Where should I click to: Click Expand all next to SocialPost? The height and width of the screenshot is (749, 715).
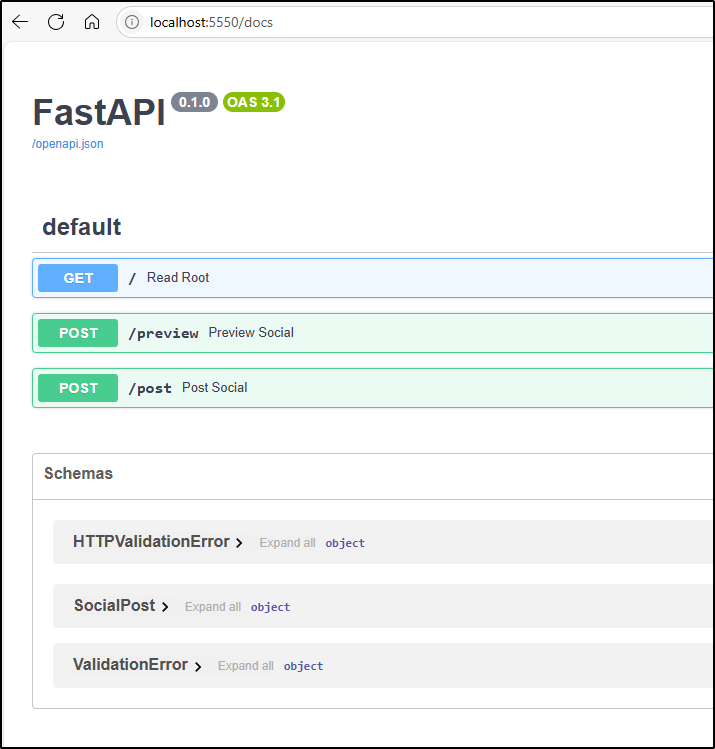(x=213, y=607)
